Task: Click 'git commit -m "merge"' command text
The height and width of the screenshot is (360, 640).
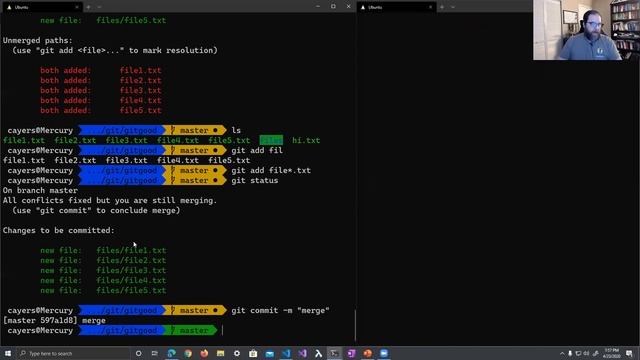Action: tap(280, 311)
